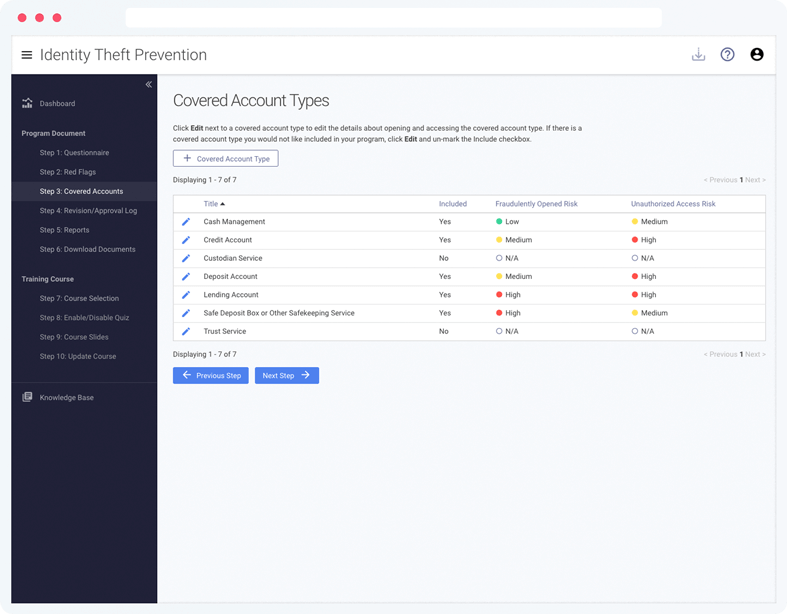Open the Knowledge Base link
This screenshot has height=614, width=787.
66,398
